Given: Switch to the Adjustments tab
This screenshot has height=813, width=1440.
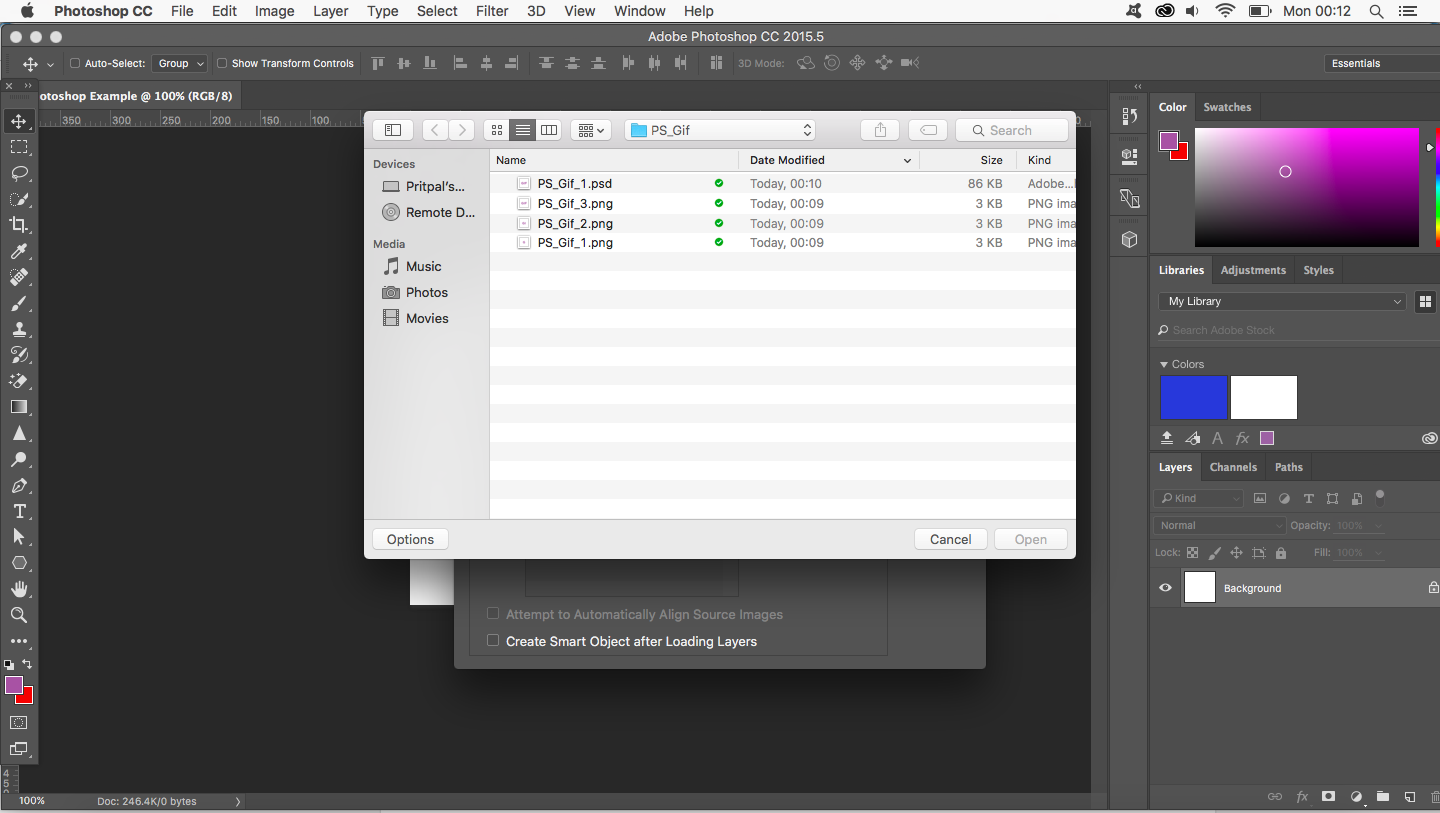Looking at the screenshot, I should pos(1253,270).
